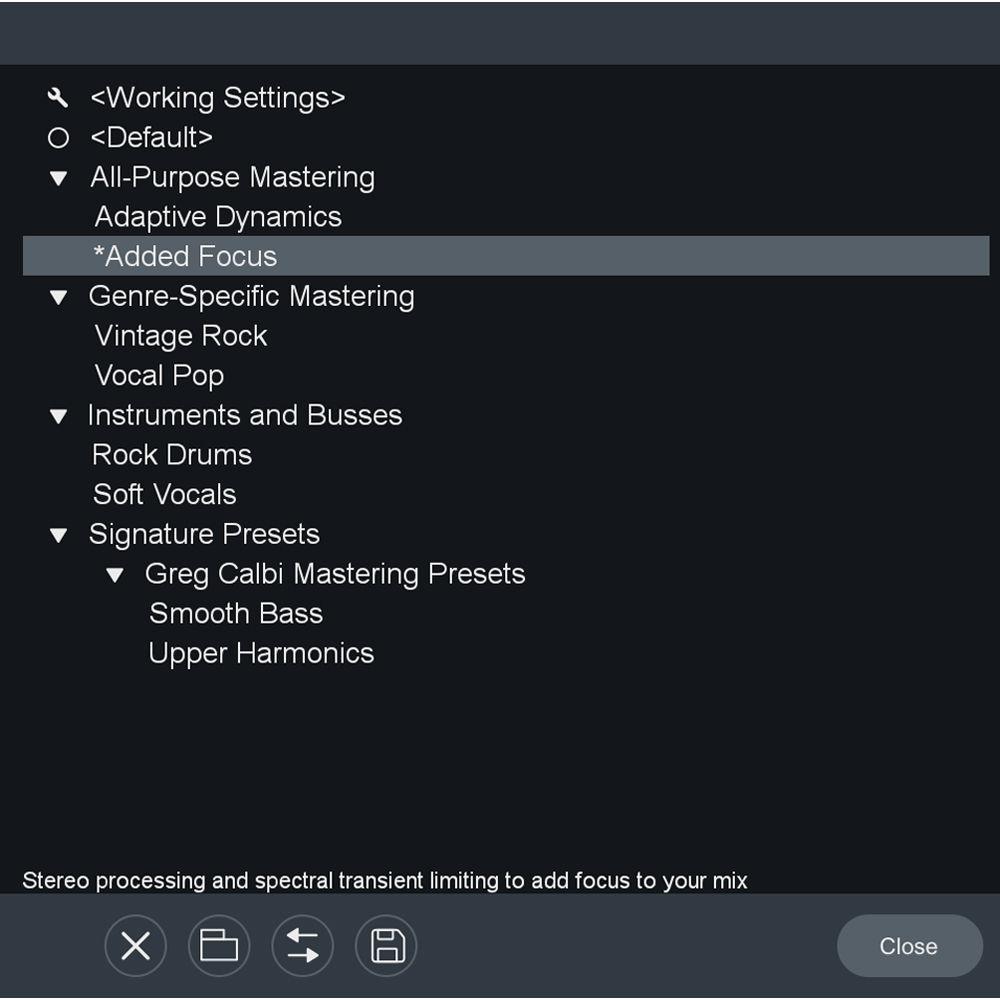Delete the selected preset using the X icon
Viewport: 1000px width, 1000px height.
pos(135,945)
